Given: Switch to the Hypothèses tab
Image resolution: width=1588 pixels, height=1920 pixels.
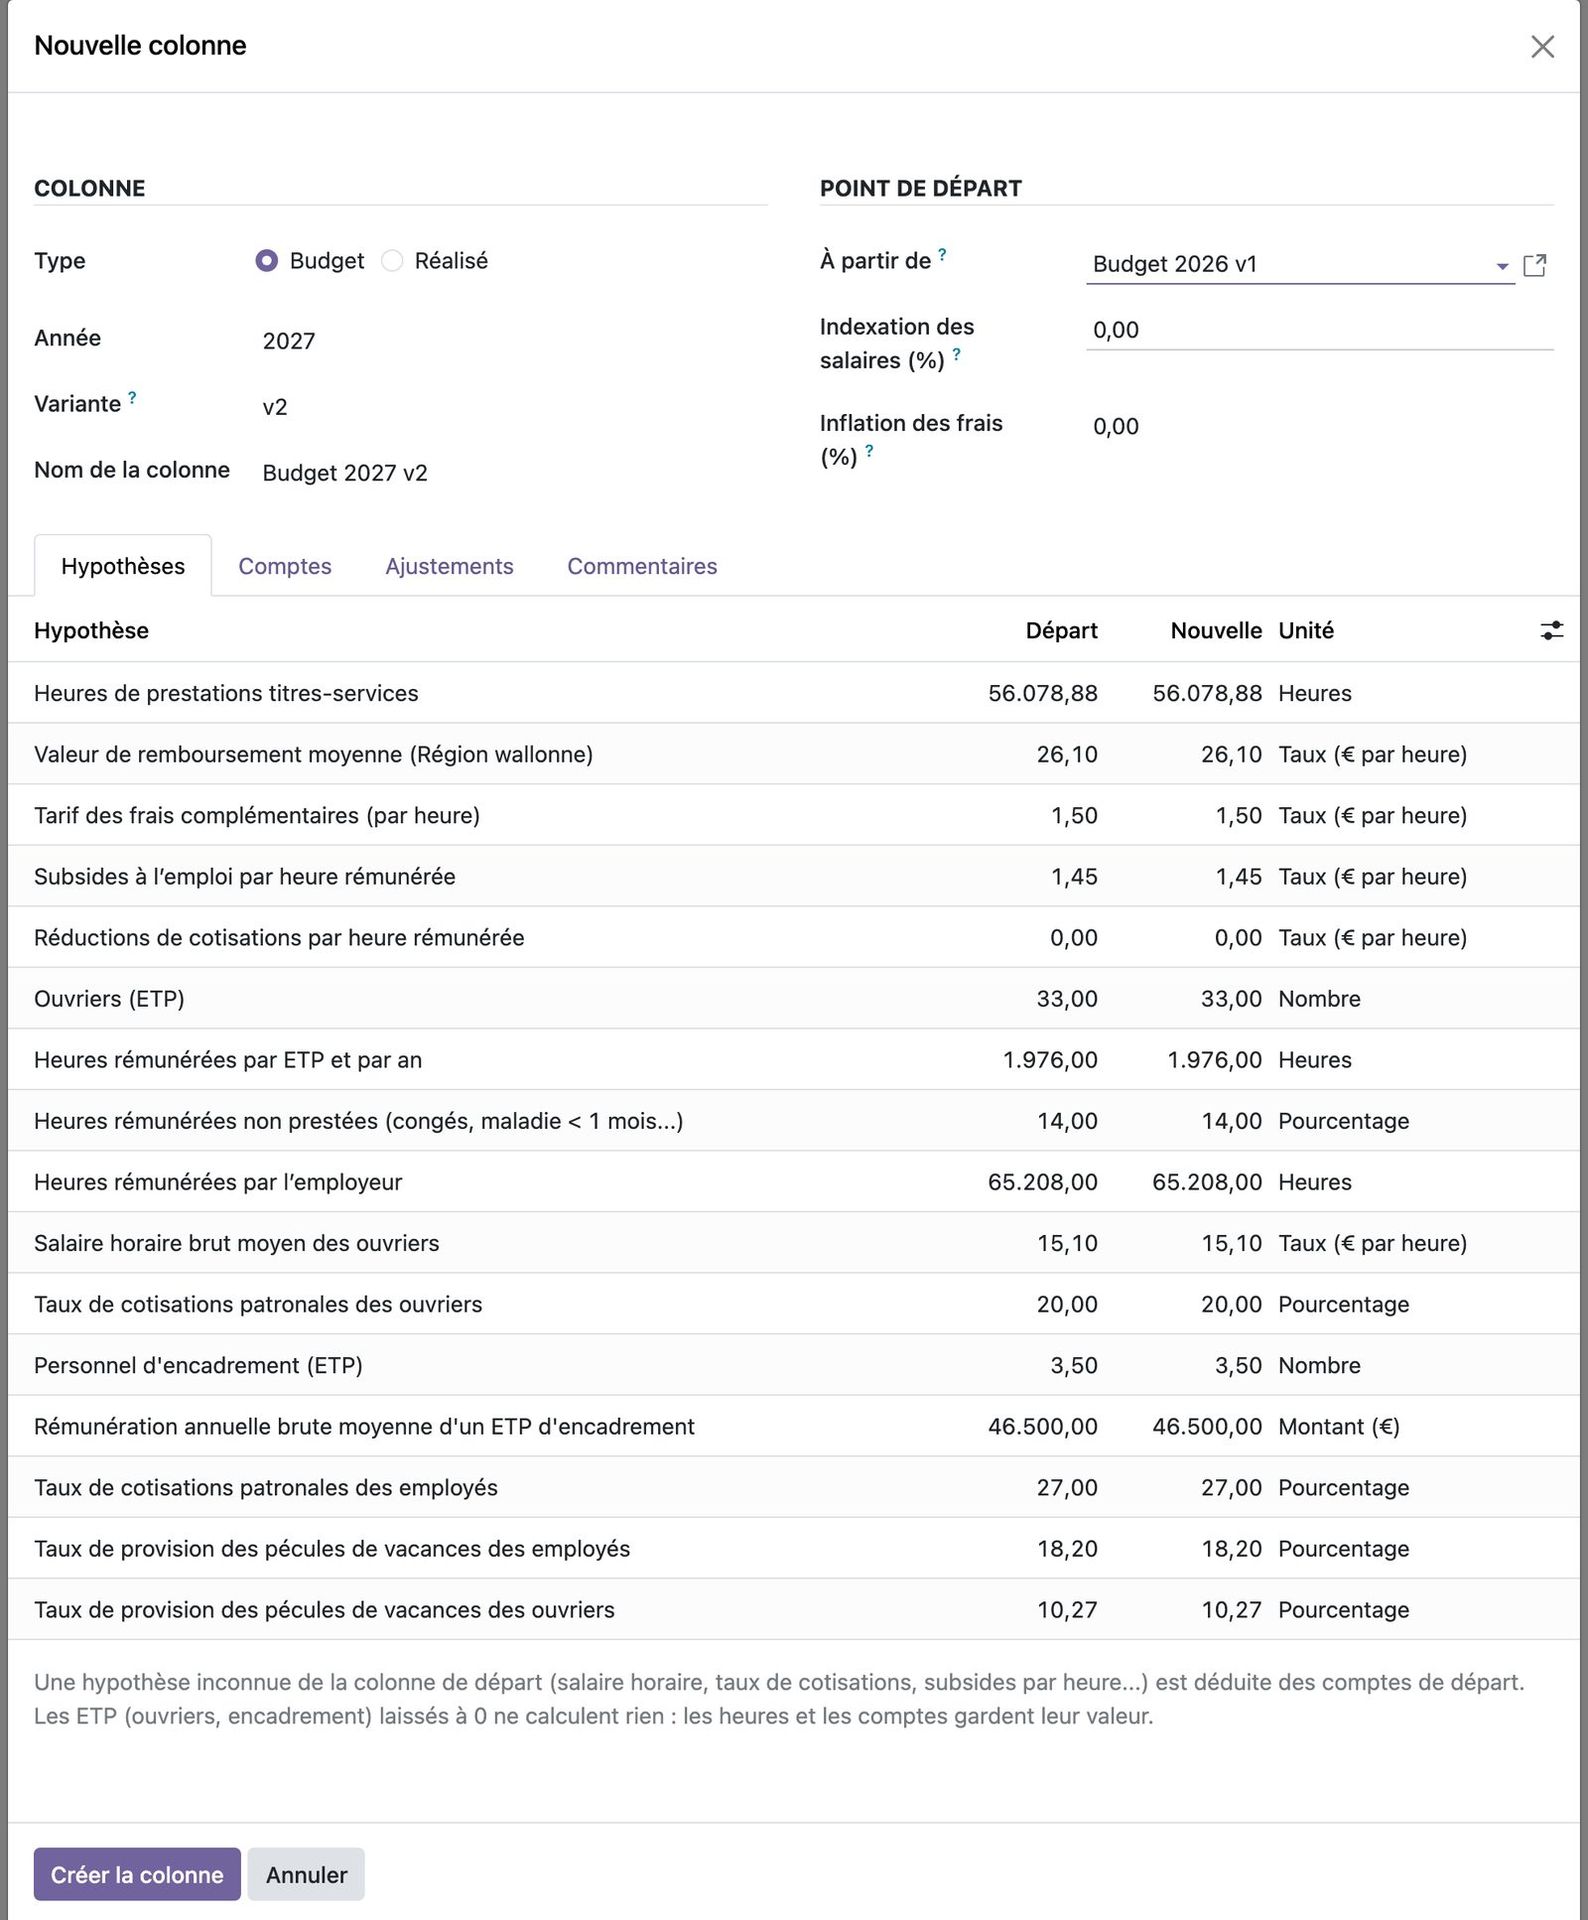Looking at the screenshot, I should pyautogui.click(x=123, y=566).
